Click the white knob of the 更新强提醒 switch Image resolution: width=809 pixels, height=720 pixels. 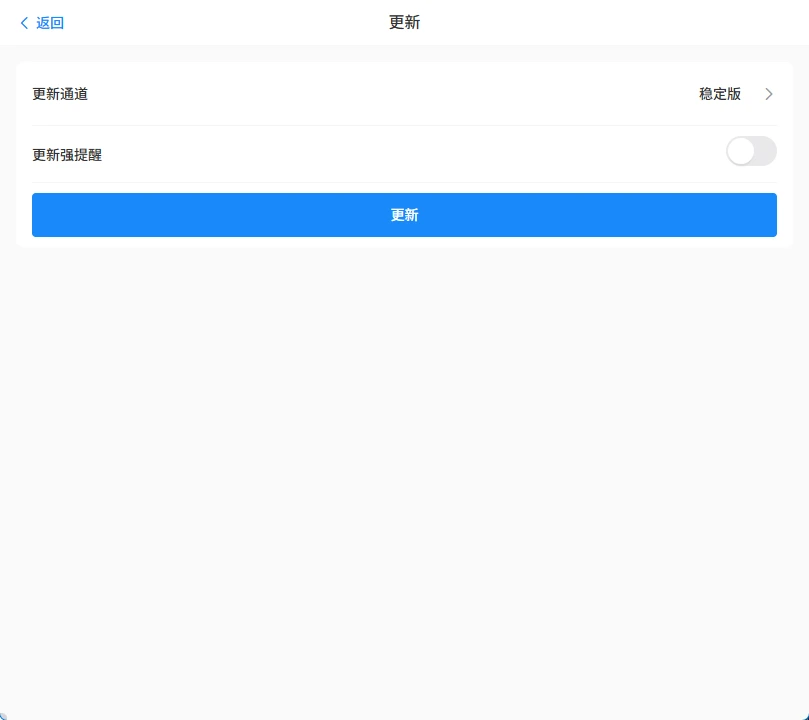pyautogui.click(x=741, y=151)
